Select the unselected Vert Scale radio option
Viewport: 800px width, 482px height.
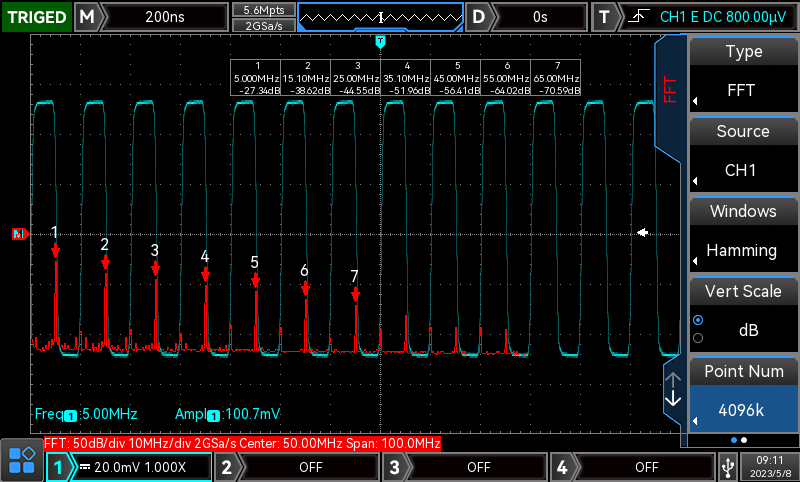pyautogui.click(x=698, y=338)
